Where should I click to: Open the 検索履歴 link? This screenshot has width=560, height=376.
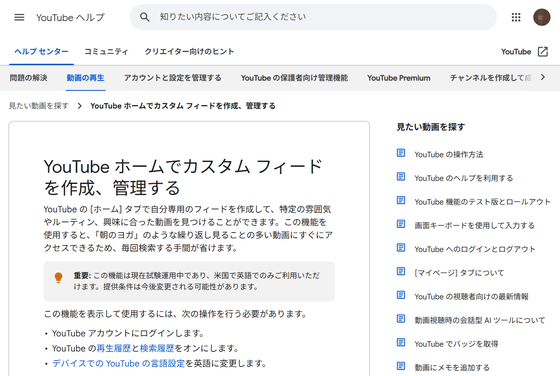(157, 348)
